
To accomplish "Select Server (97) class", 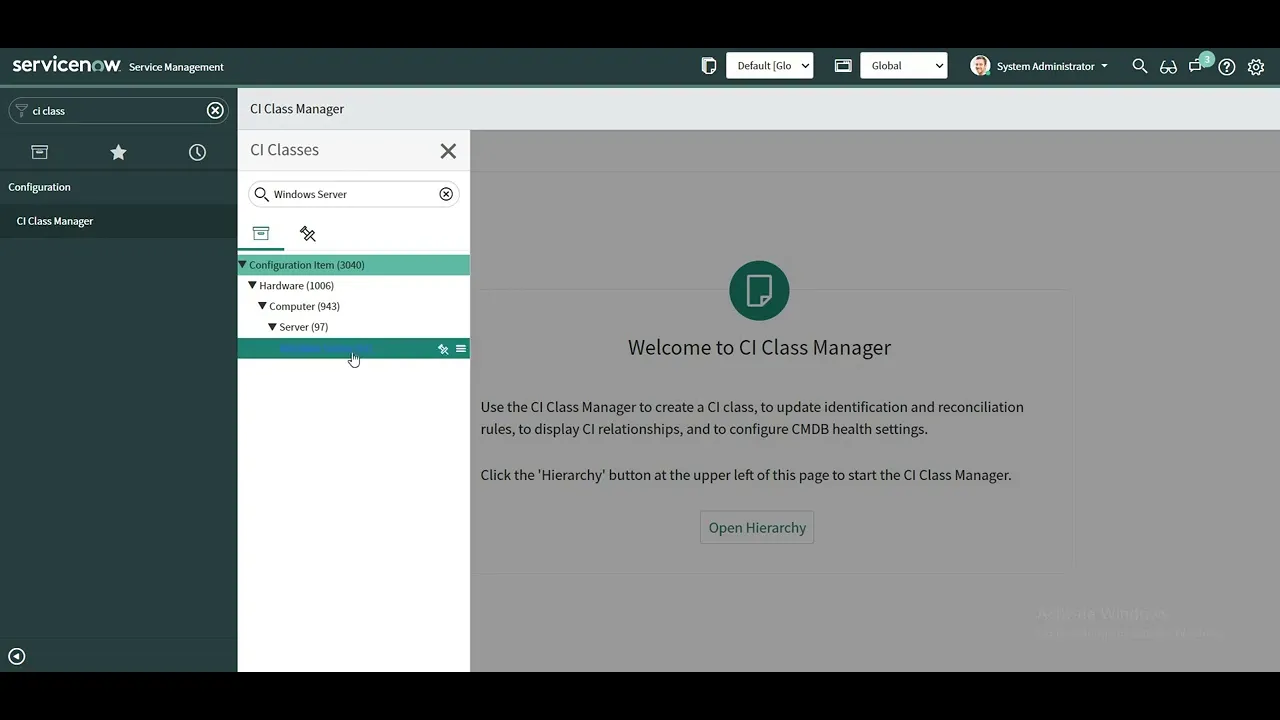I will click(304, 327).
